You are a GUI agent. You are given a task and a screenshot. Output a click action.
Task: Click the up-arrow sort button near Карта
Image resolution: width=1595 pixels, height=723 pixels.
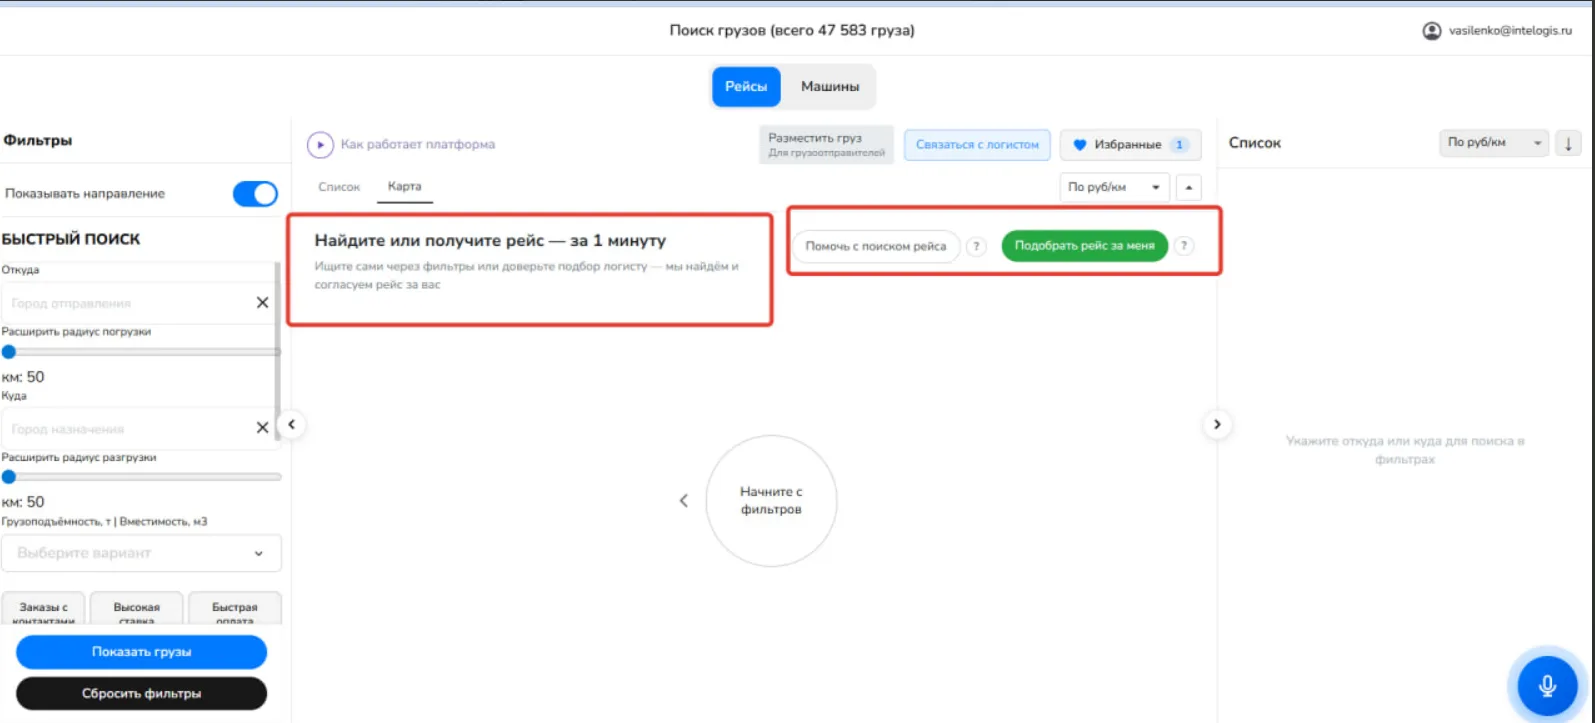pyautogui.click(x=1189, y=187)
